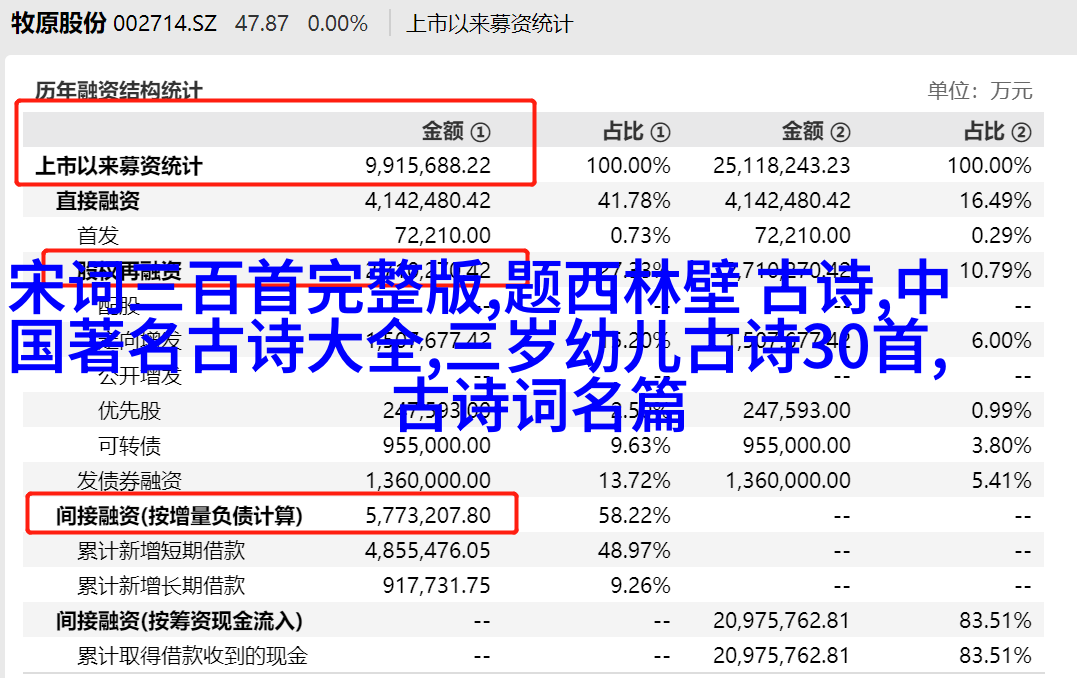Click the 首发 row label

(x=98, y=236)
